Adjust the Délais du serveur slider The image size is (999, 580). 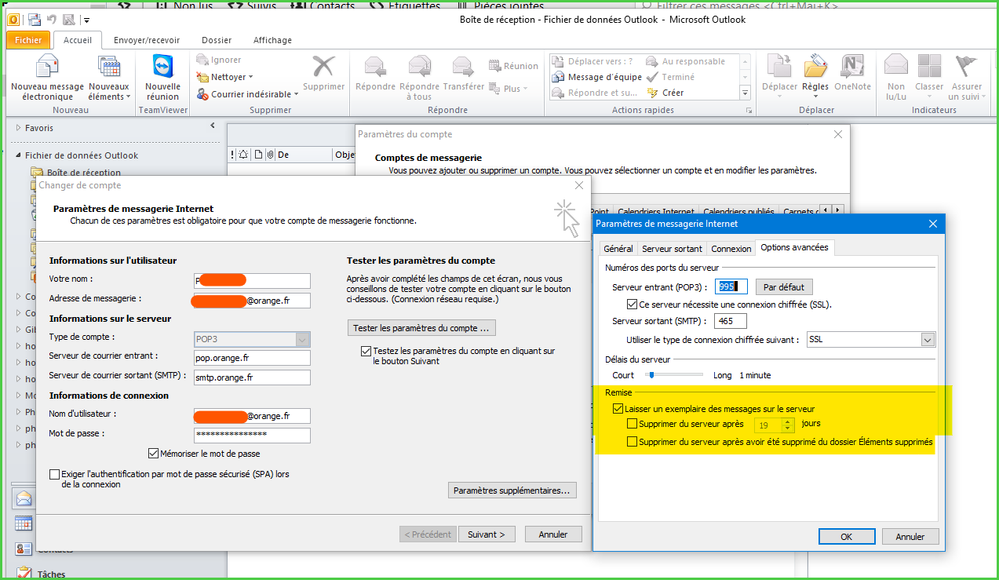pos(651,375)
